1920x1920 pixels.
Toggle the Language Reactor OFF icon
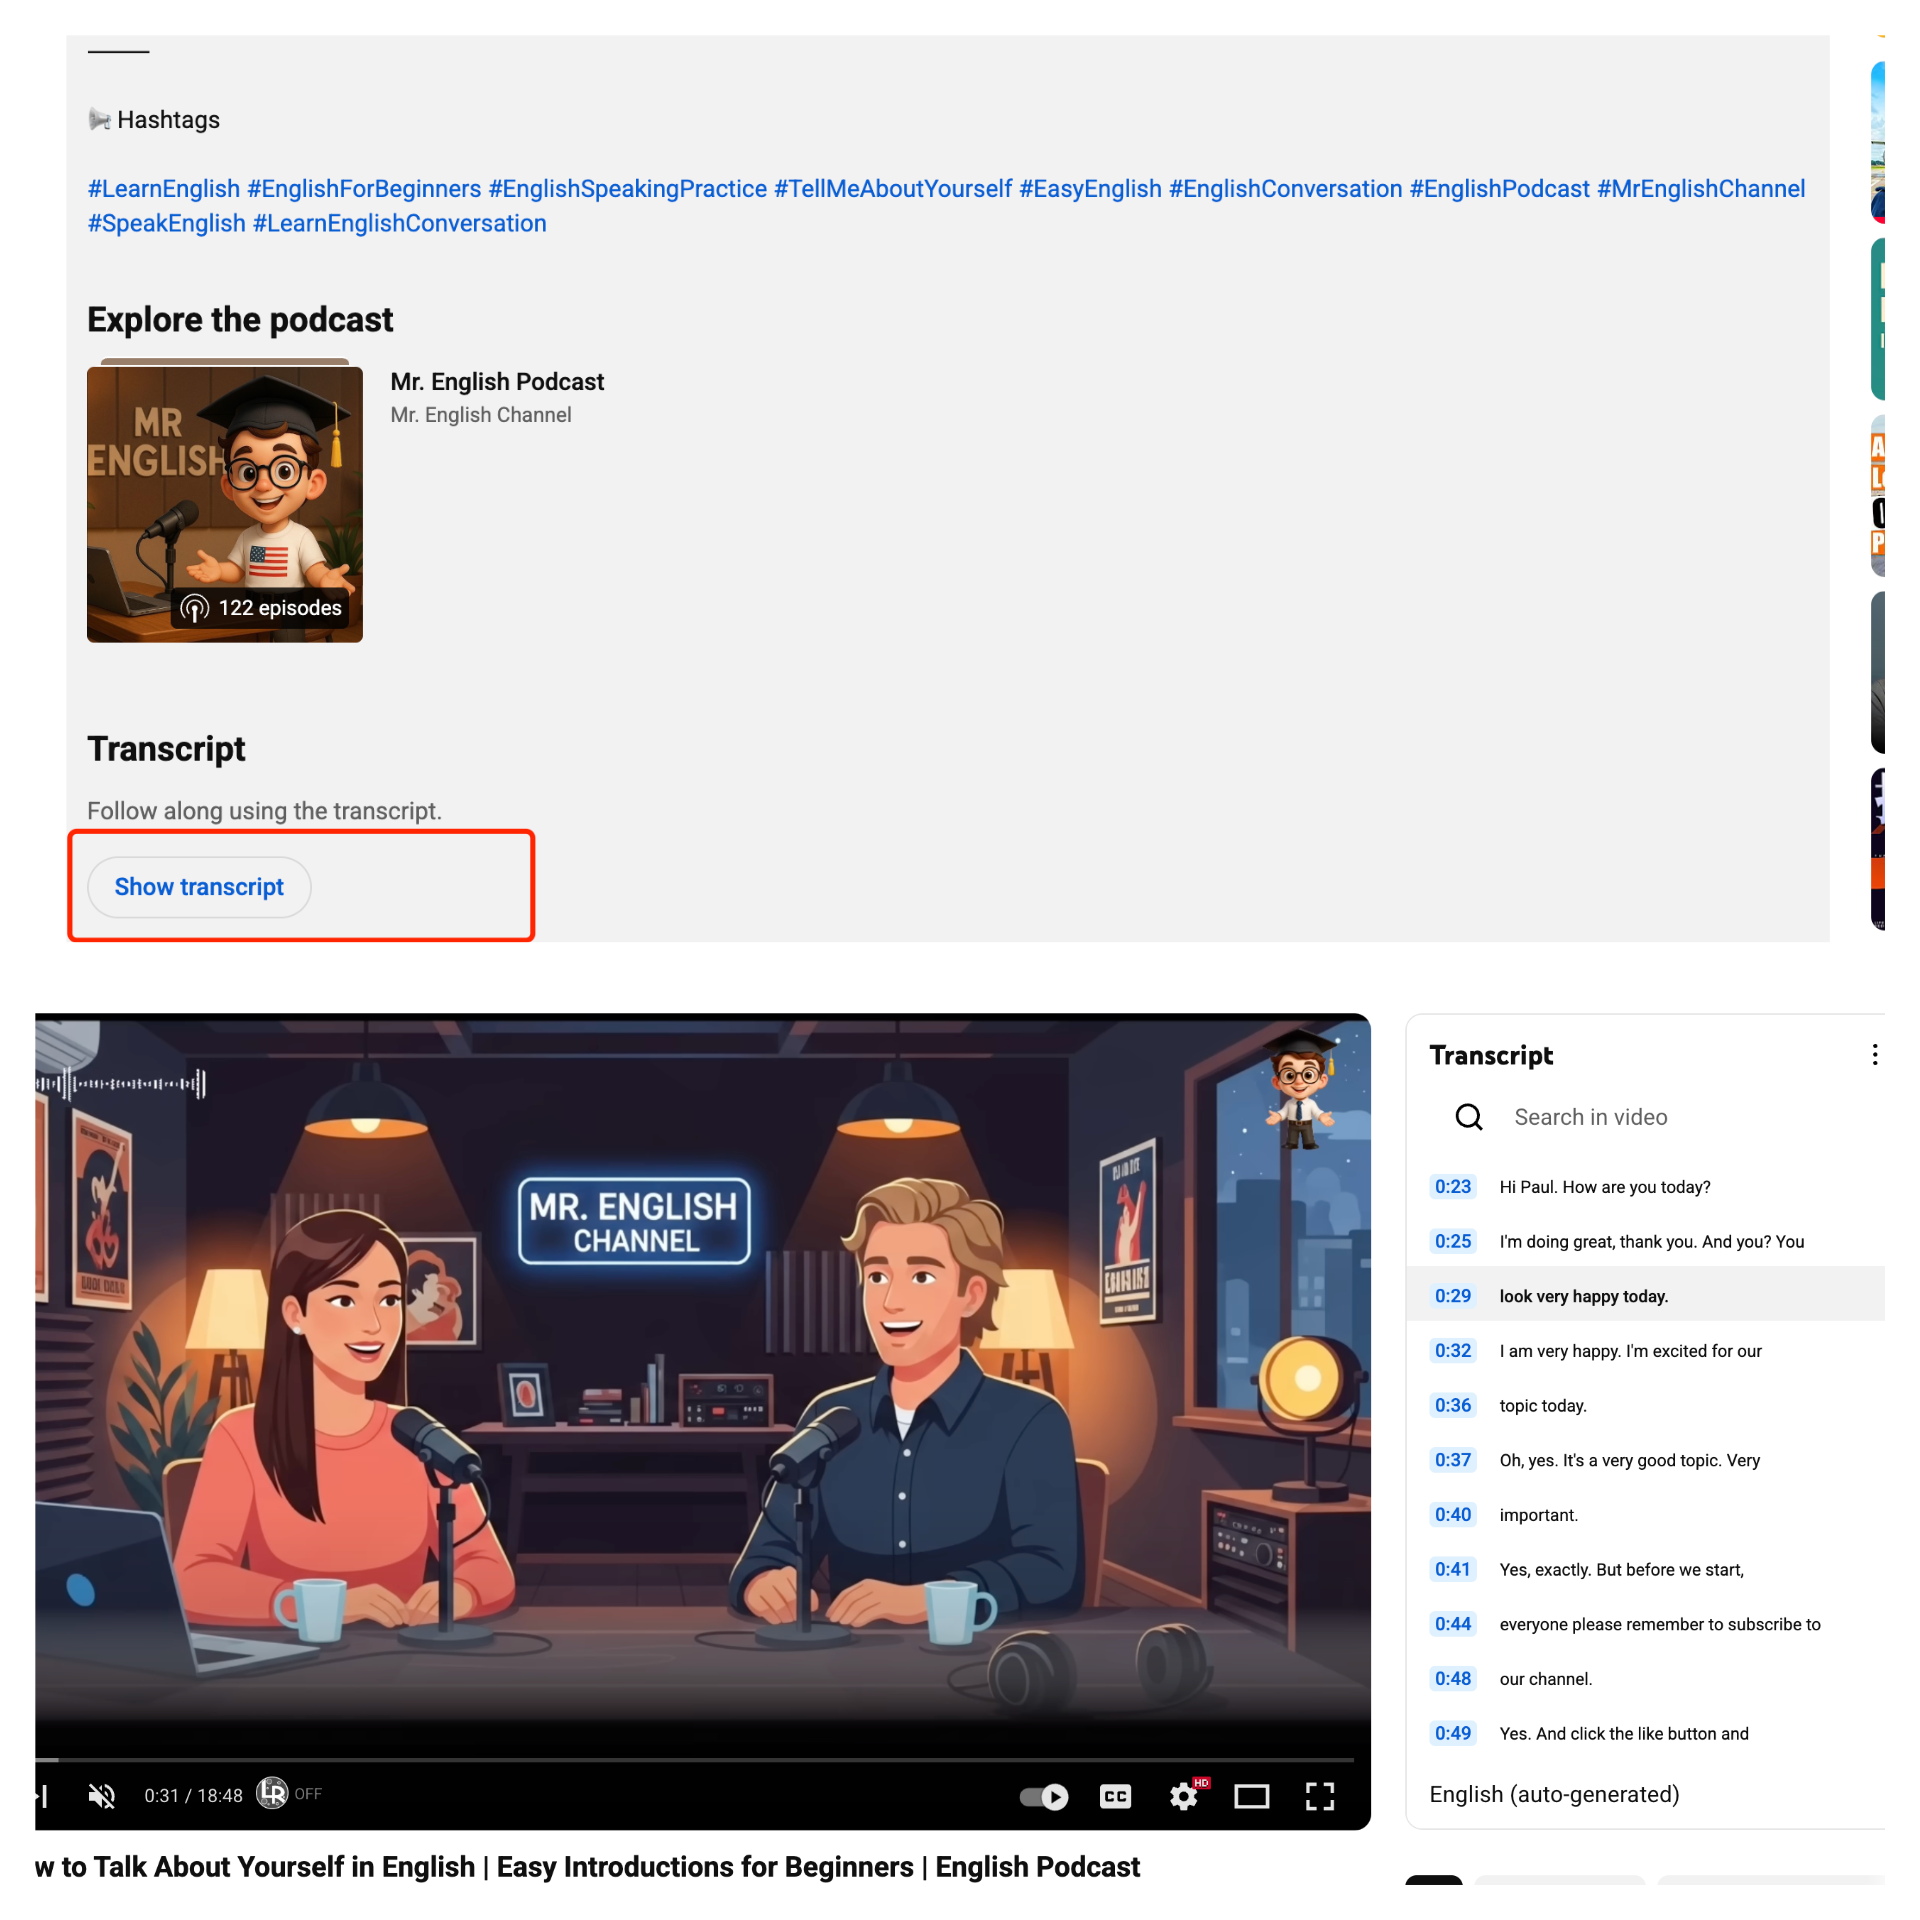click(290, 1794)
